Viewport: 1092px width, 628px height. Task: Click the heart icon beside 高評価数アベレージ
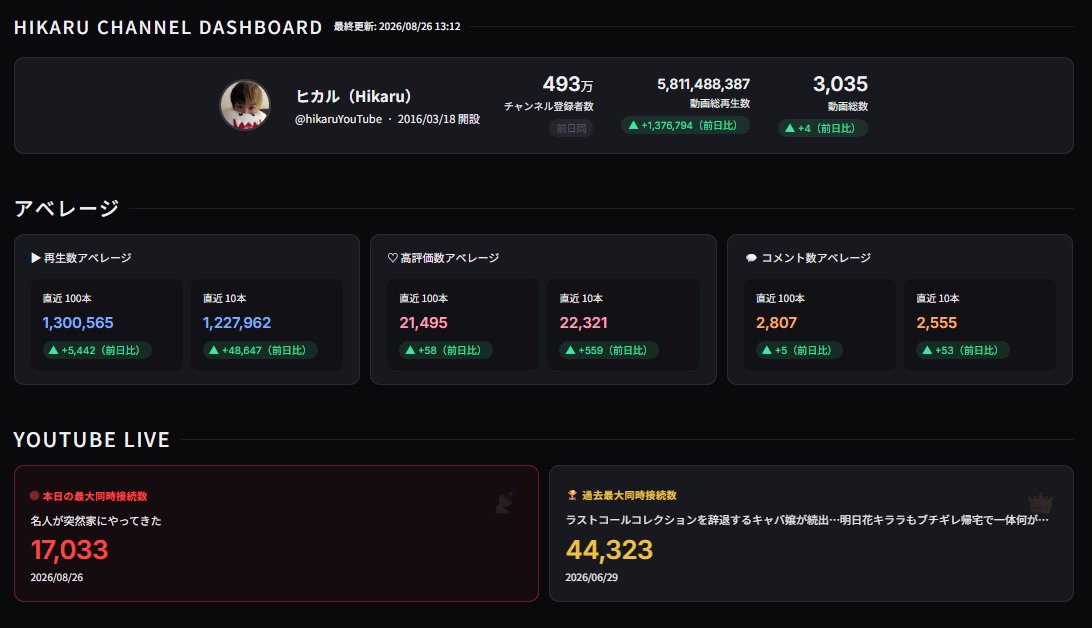tap(393, 258)
